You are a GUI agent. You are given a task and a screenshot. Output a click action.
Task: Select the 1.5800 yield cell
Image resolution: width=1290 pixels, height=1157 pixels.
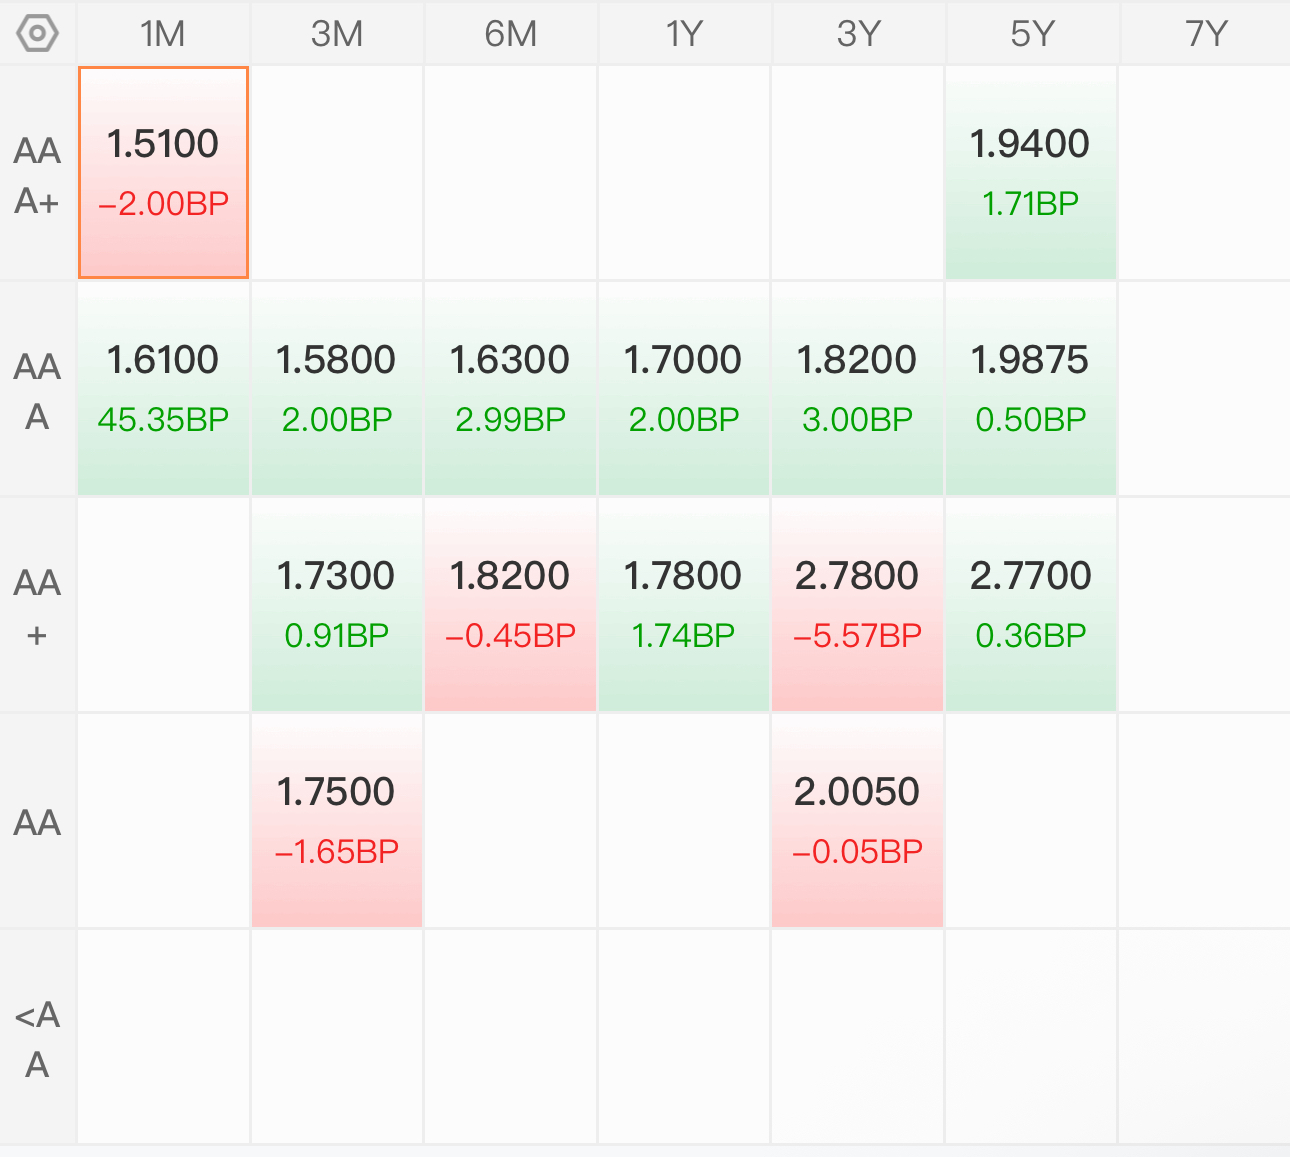pos(336,389)
